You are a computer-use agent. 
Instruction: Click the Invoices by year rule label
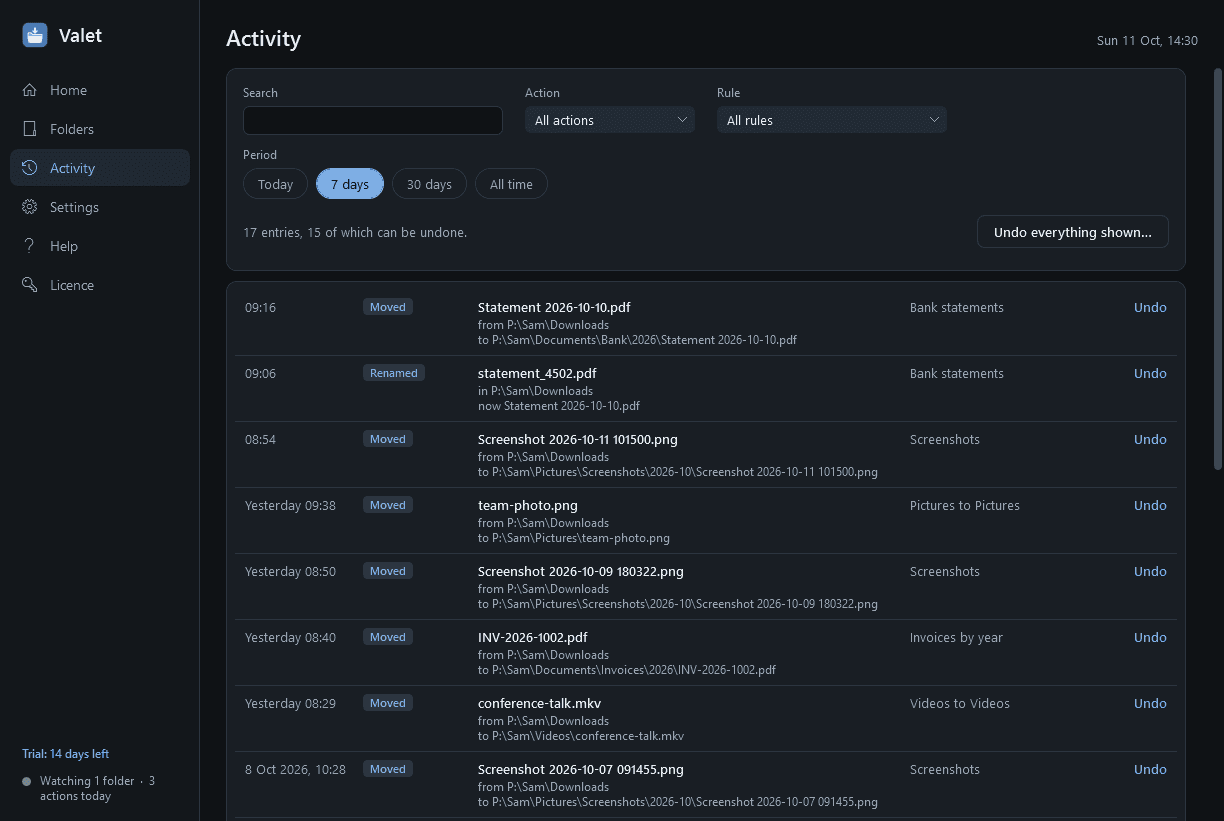(x=956, y=637)
